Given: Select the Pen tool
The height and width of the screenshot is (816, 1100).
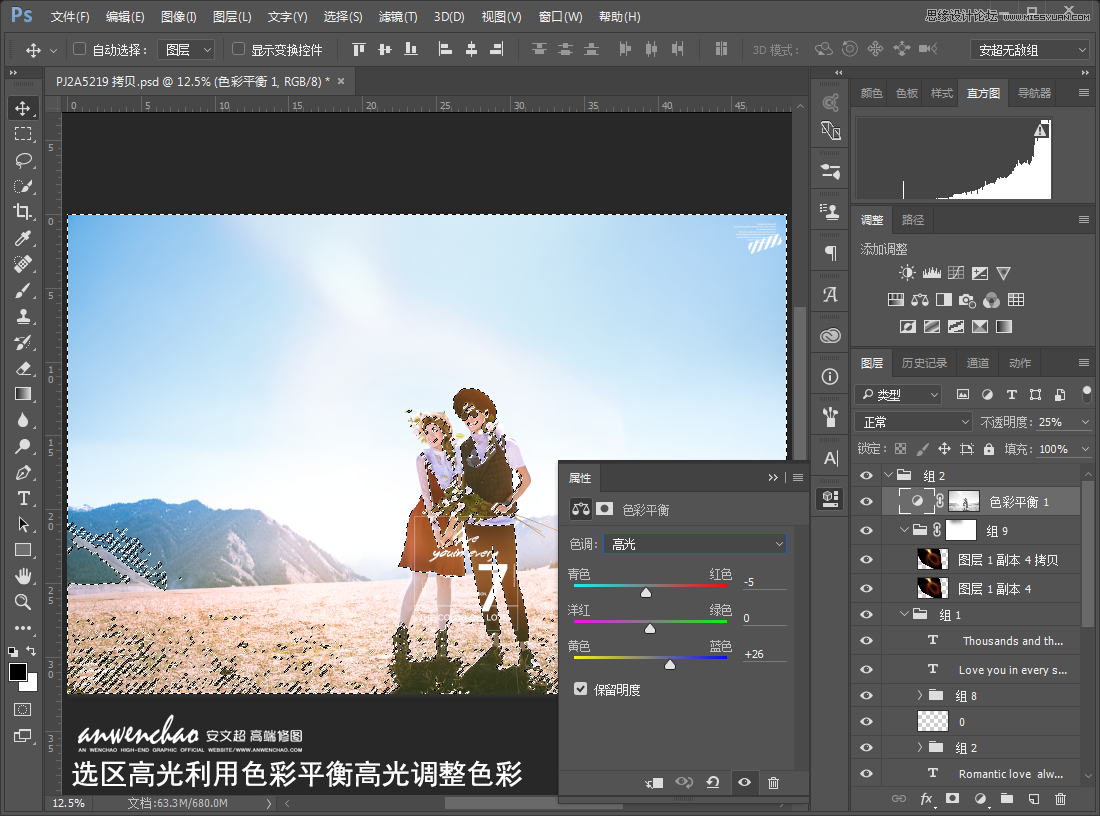Looking at the screenshot, I should pyautogui.click(x=22, y=472).
